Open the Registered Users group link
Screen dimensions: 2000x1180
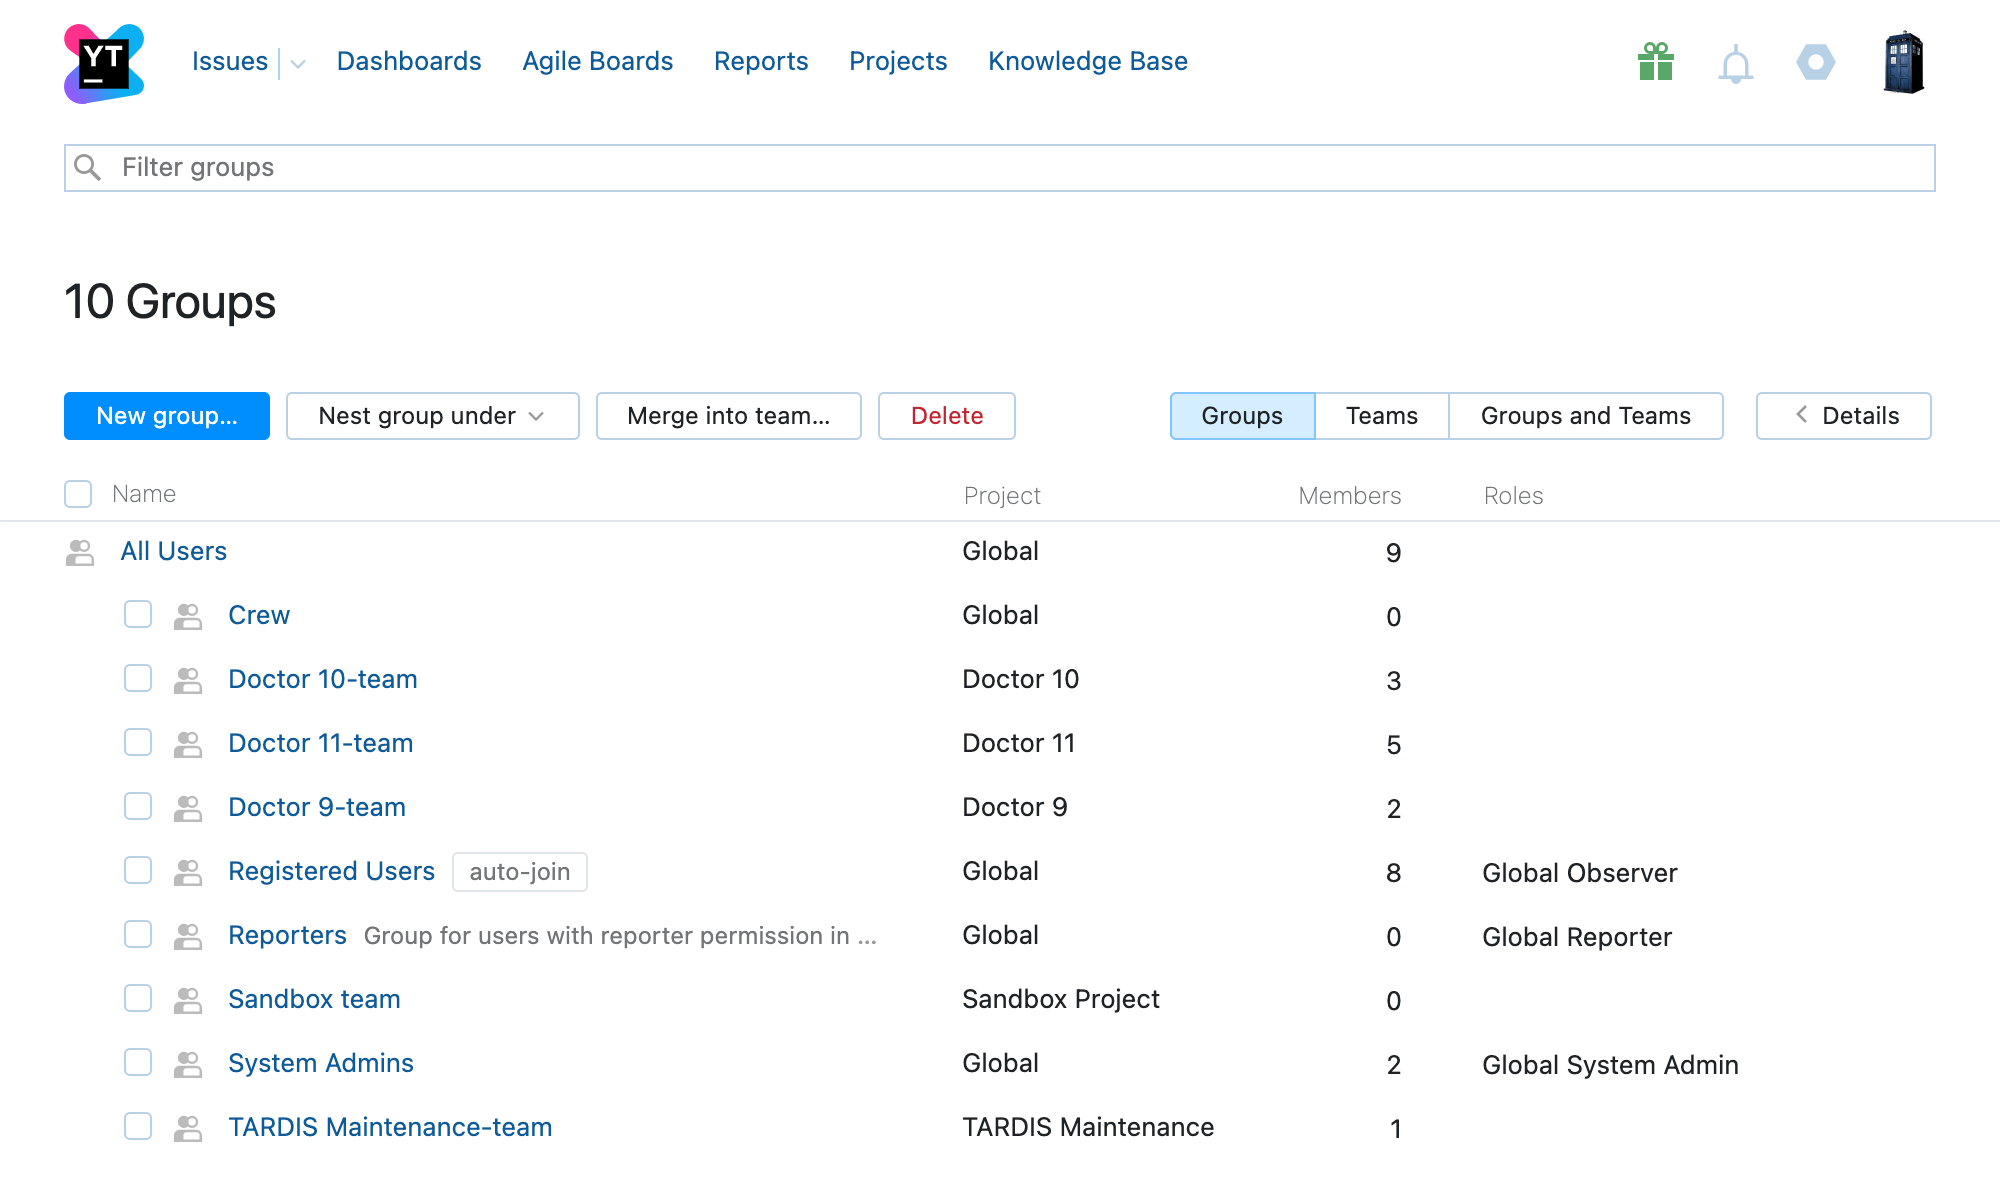point(331,871)
